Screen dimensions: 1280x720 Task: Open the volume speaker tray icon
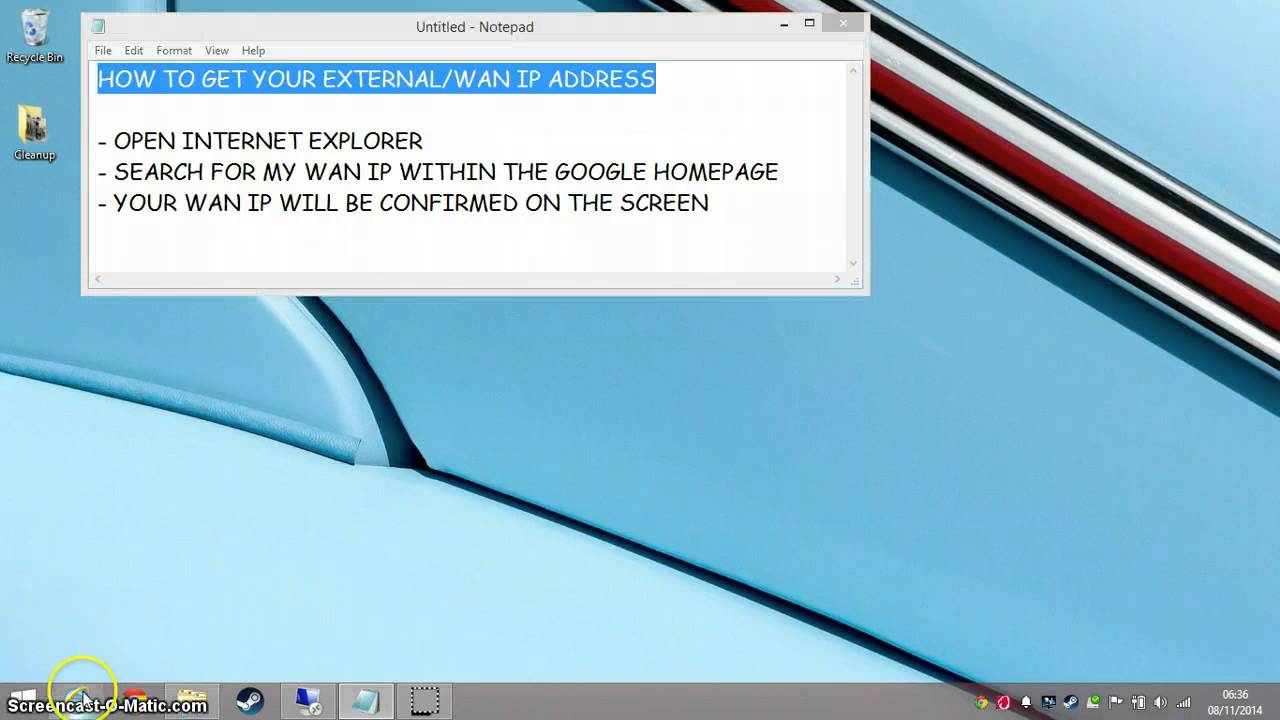point(1160,702)
